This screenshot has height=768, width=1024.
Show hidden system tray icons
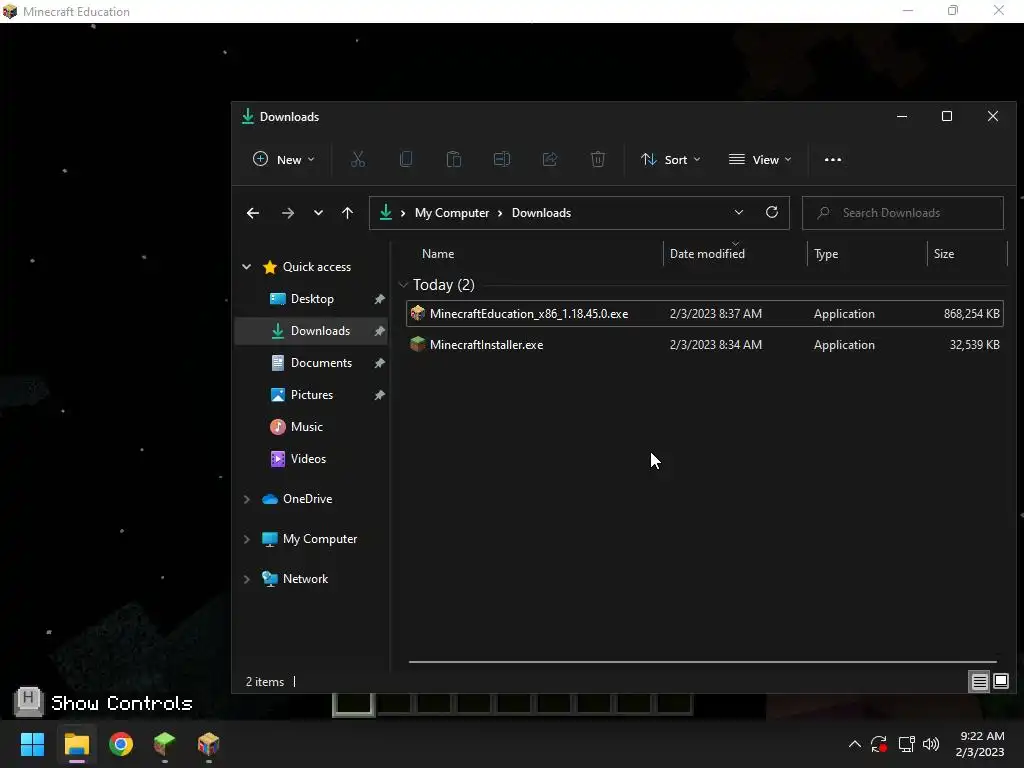click(854, 744)
